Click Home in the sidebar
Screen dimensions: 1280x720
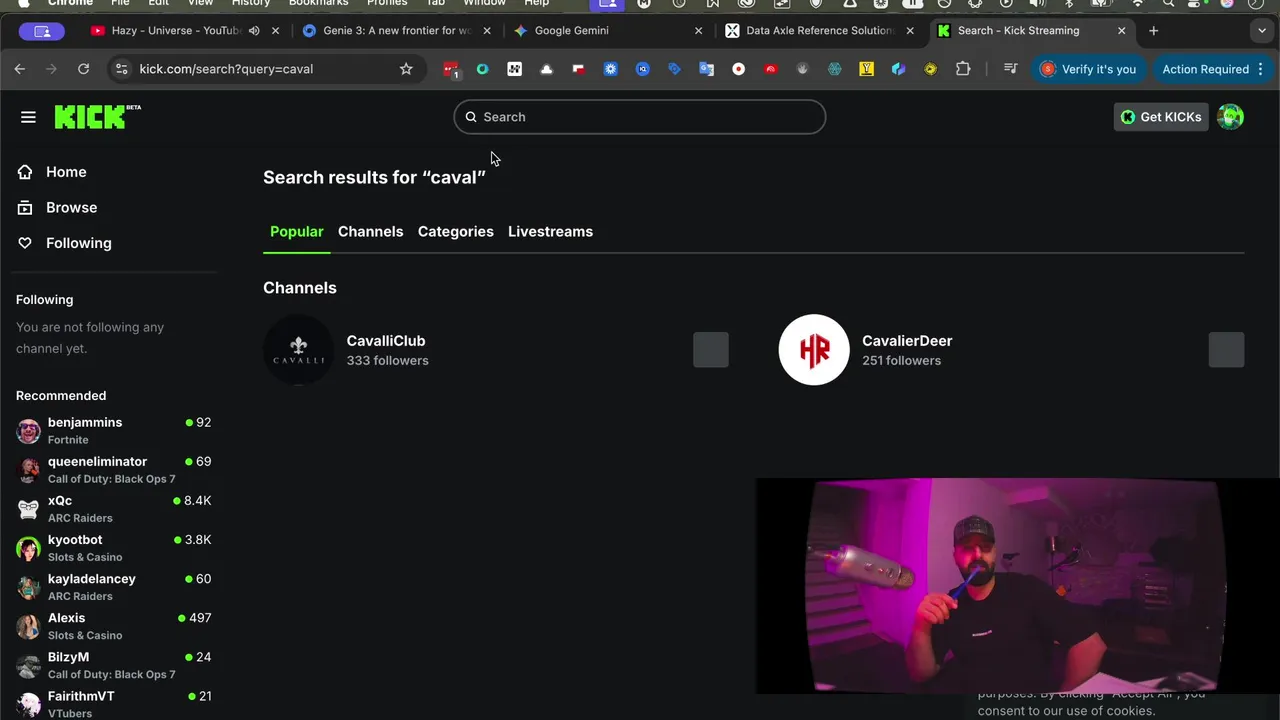(x=66, y=172)
